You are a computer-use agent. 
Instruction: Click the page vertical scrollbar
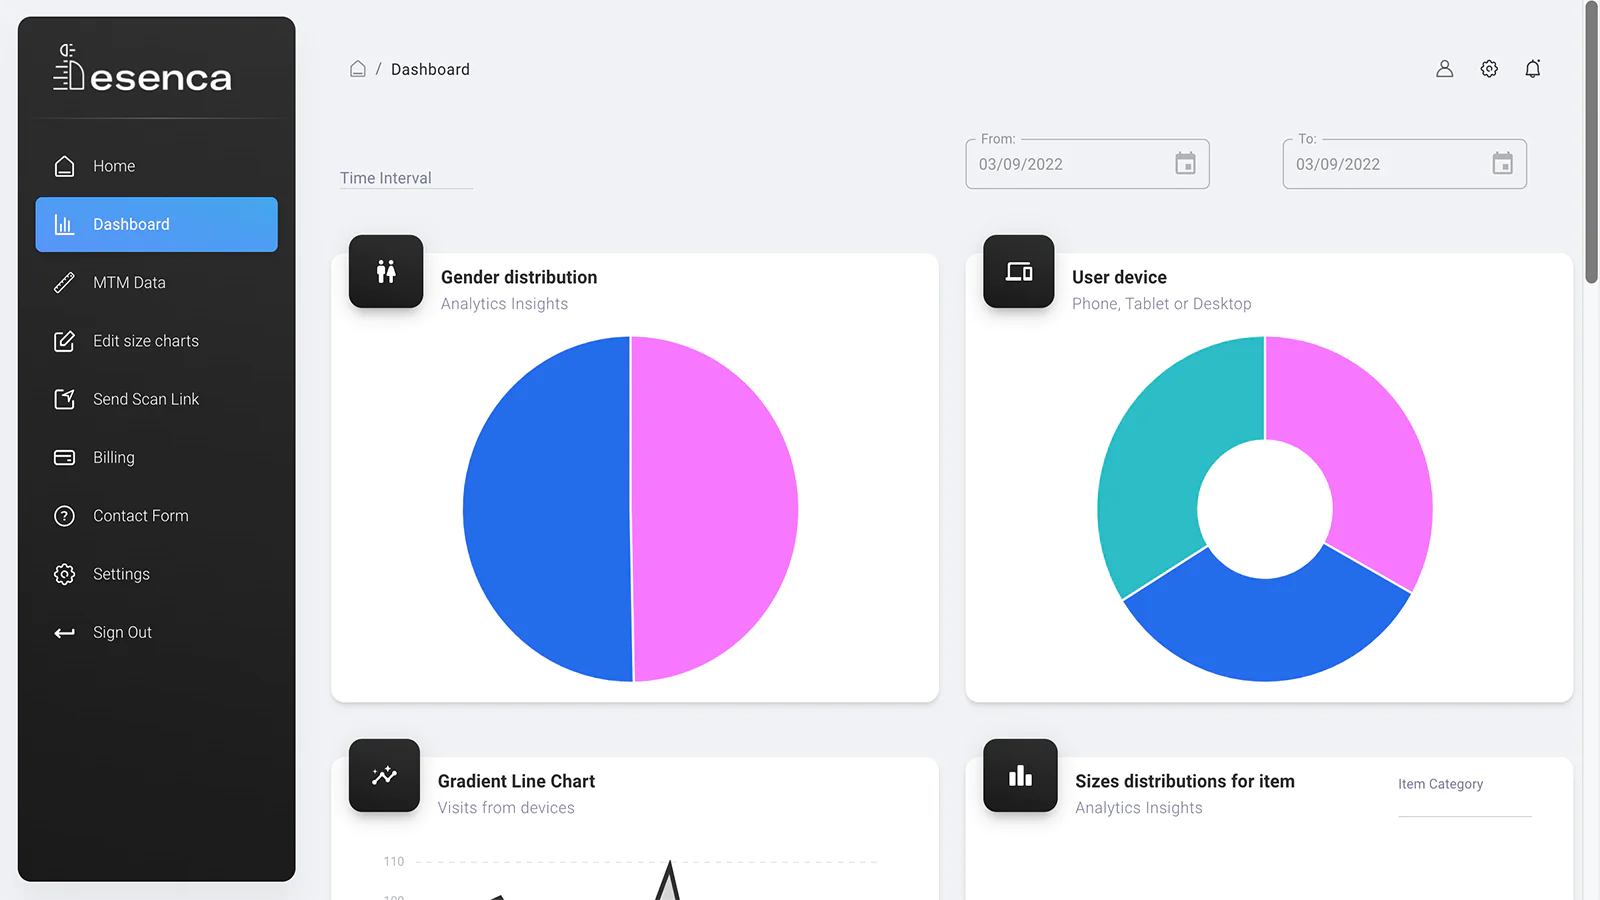coord(1591,145)
